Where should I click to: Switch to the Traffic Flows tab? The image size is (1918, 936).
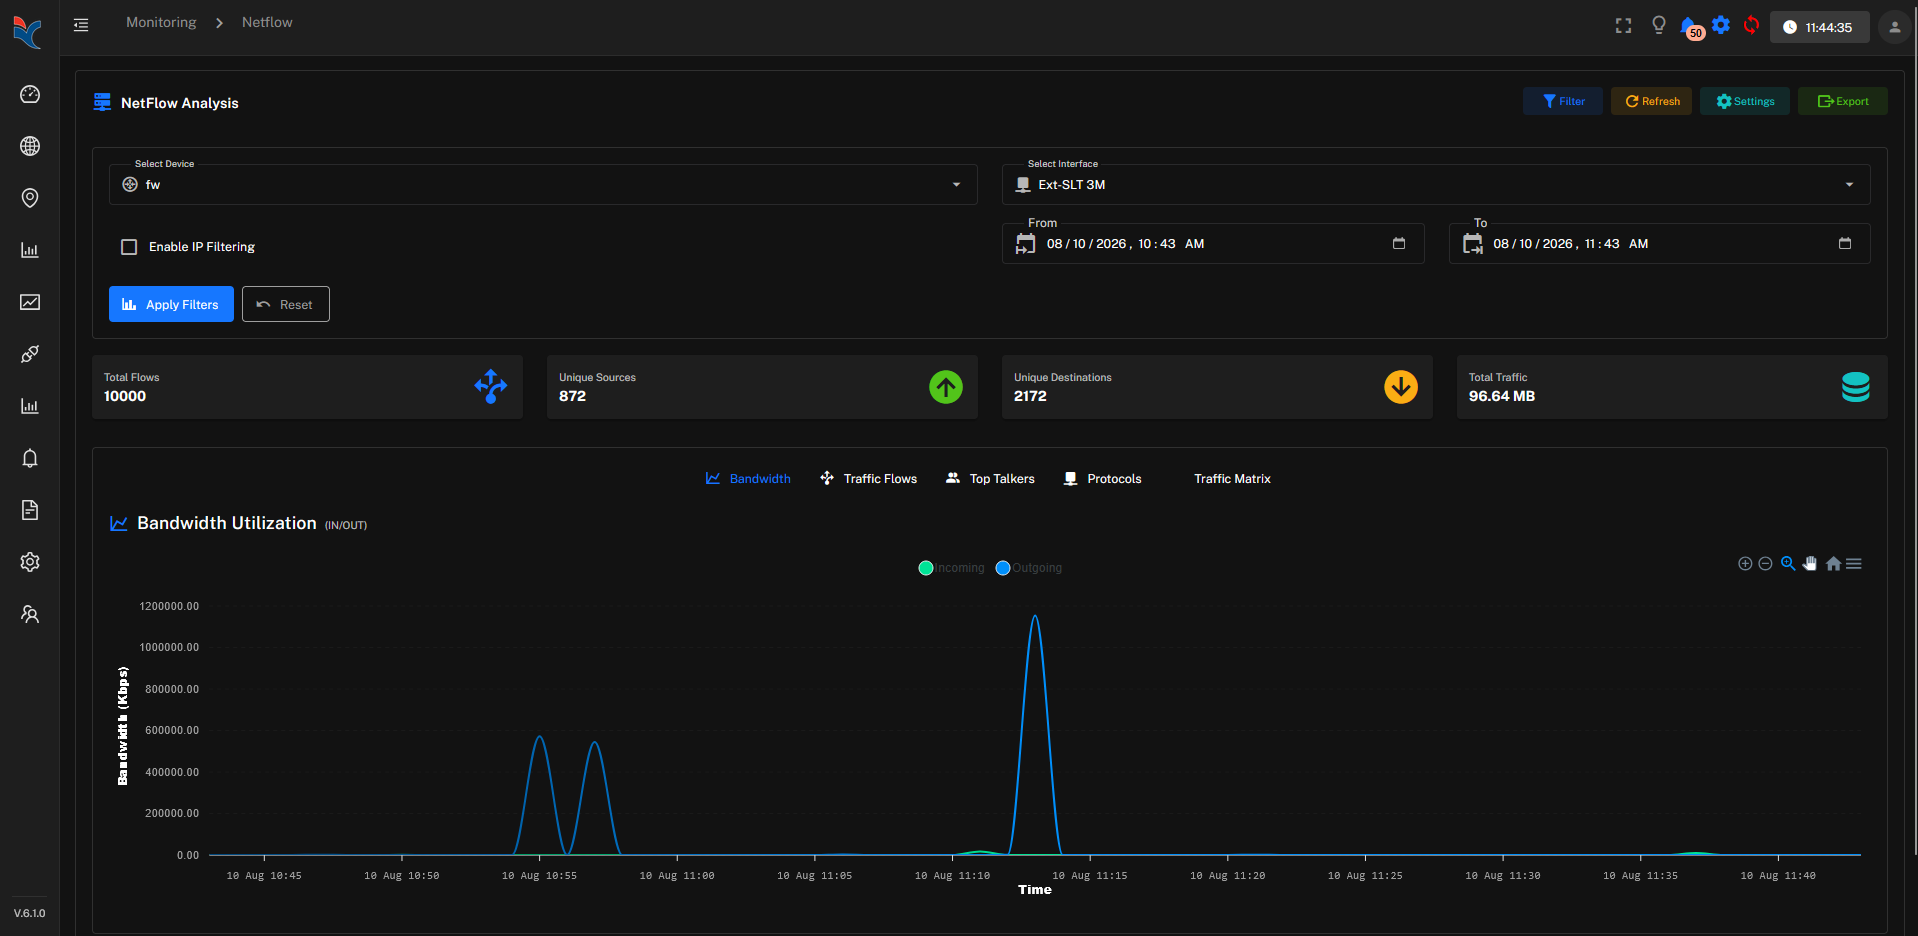pyautogui.click(x=868, y=479)
